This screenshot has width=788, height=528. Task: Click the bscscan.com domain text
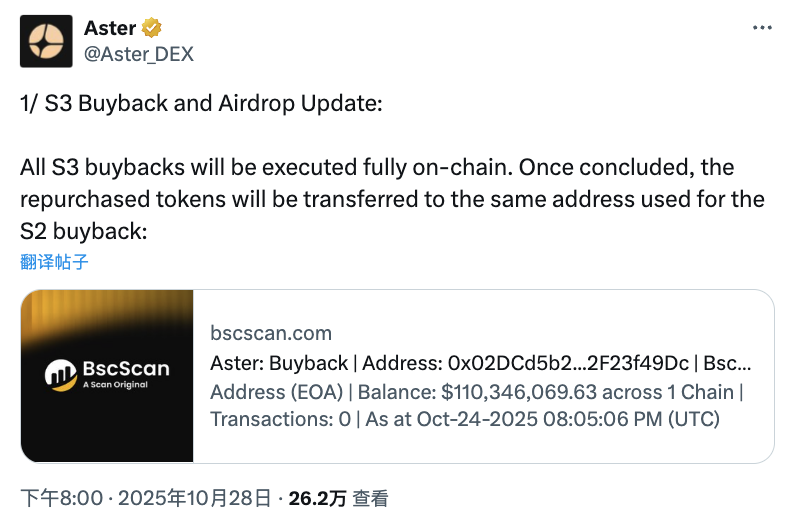click(271, 333)
